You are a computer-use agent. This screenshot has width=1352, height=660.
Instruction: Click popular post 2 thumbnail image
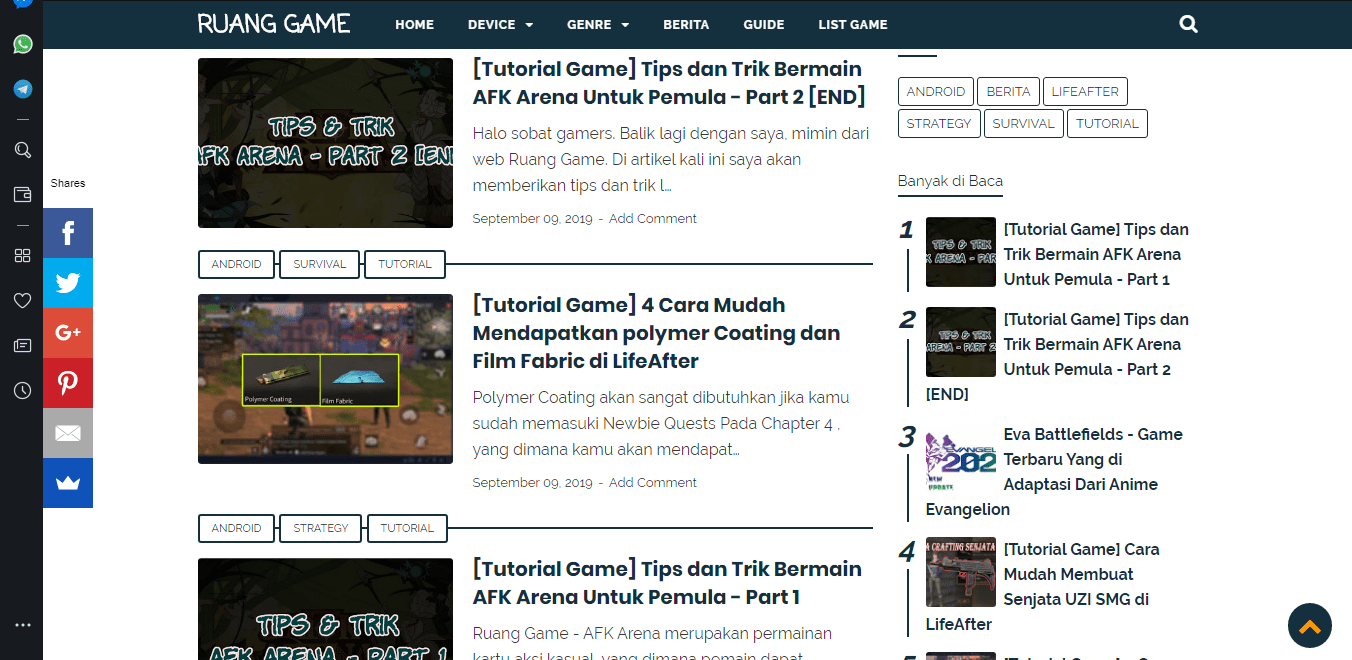pos(961,342)
